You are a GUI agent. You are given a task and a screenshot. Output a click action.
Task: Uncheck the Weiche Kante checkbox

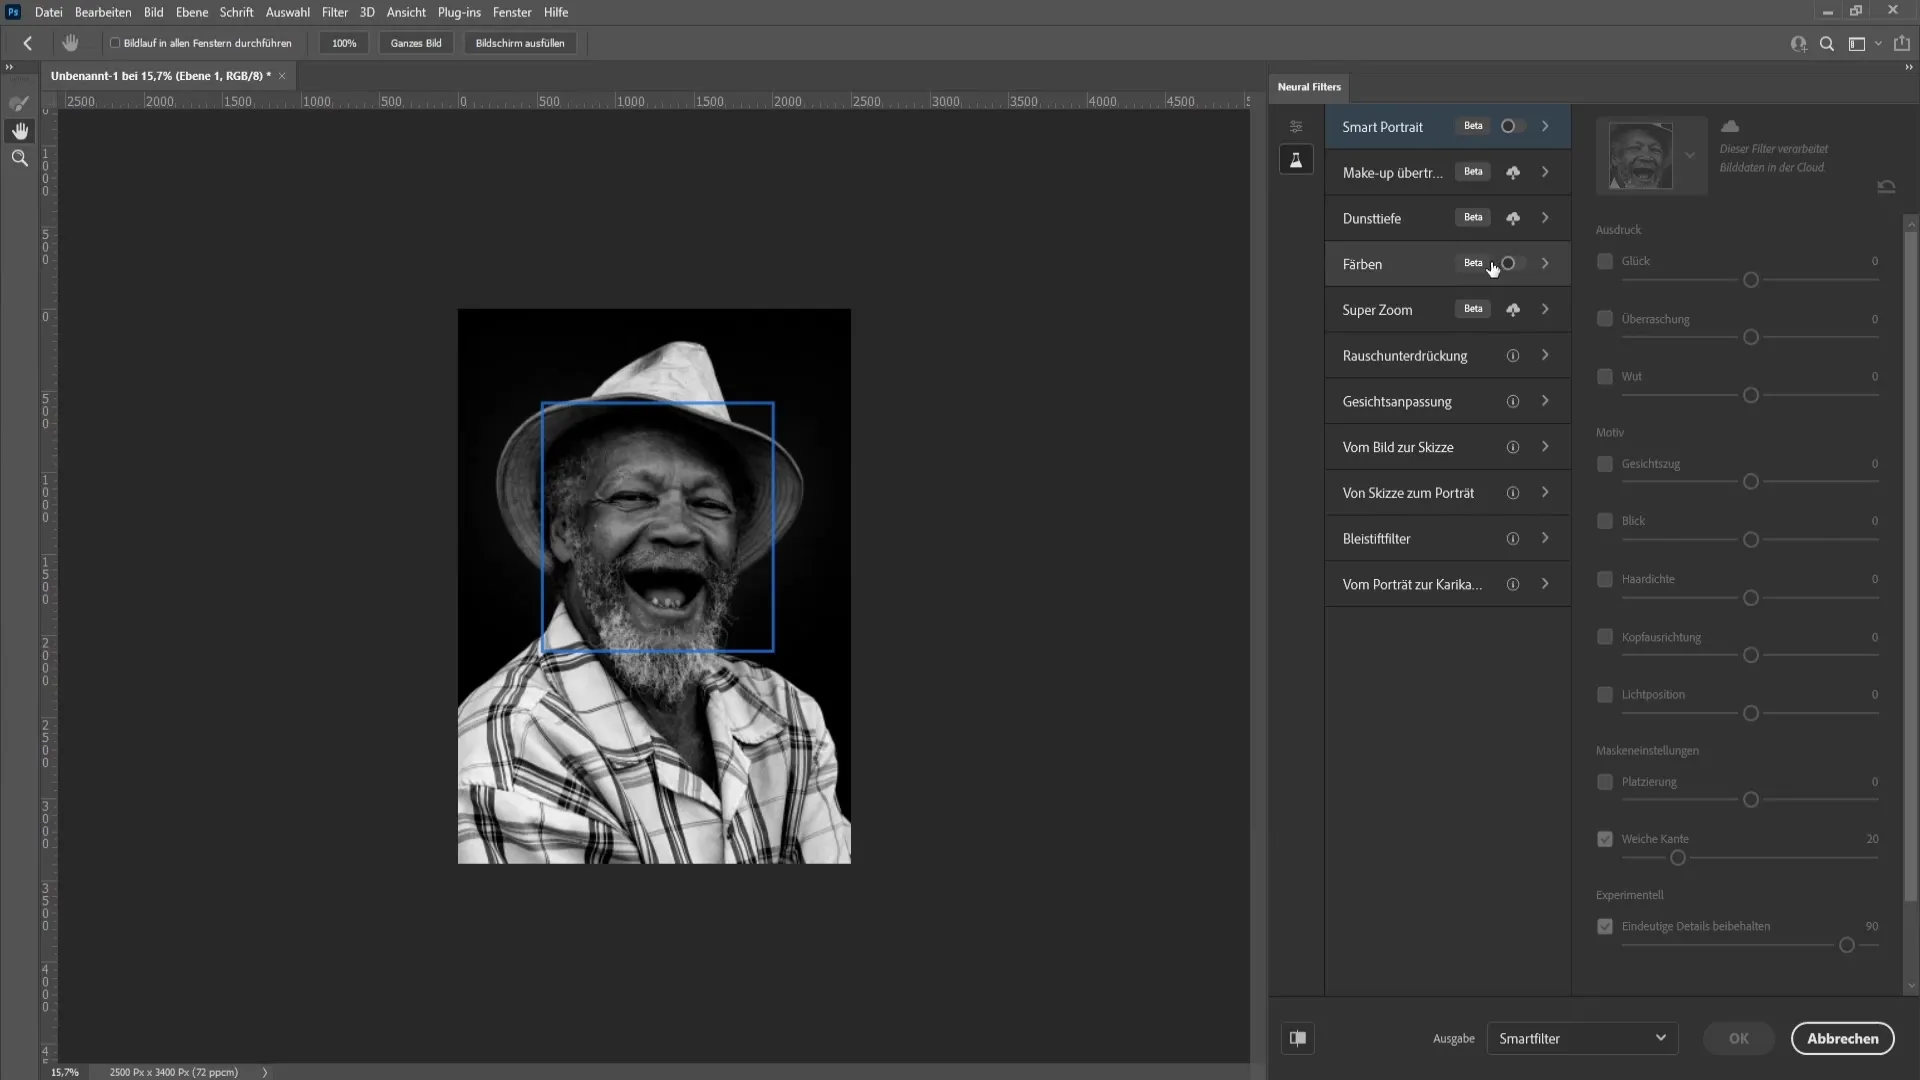(1605, 839)
